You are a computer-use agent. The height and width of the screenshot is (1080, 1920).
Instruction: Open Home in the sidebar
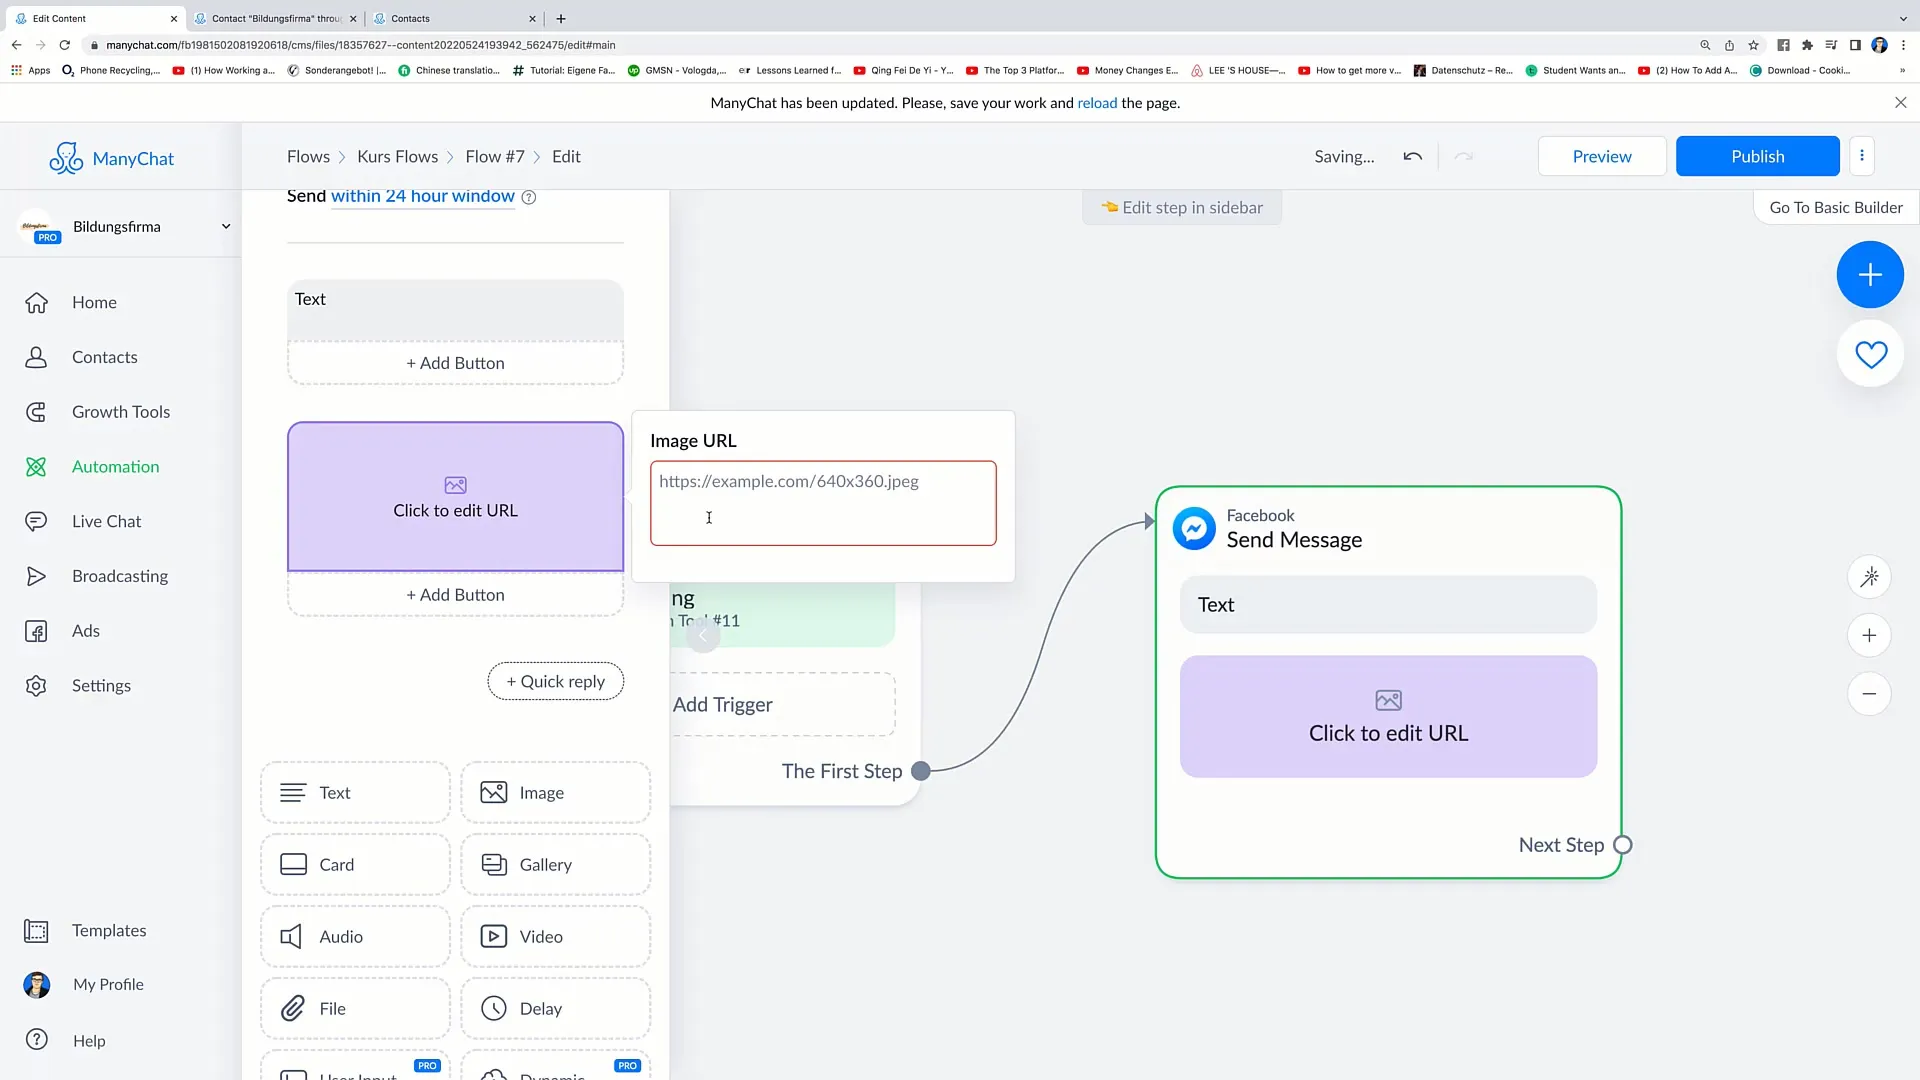(94, 302)
